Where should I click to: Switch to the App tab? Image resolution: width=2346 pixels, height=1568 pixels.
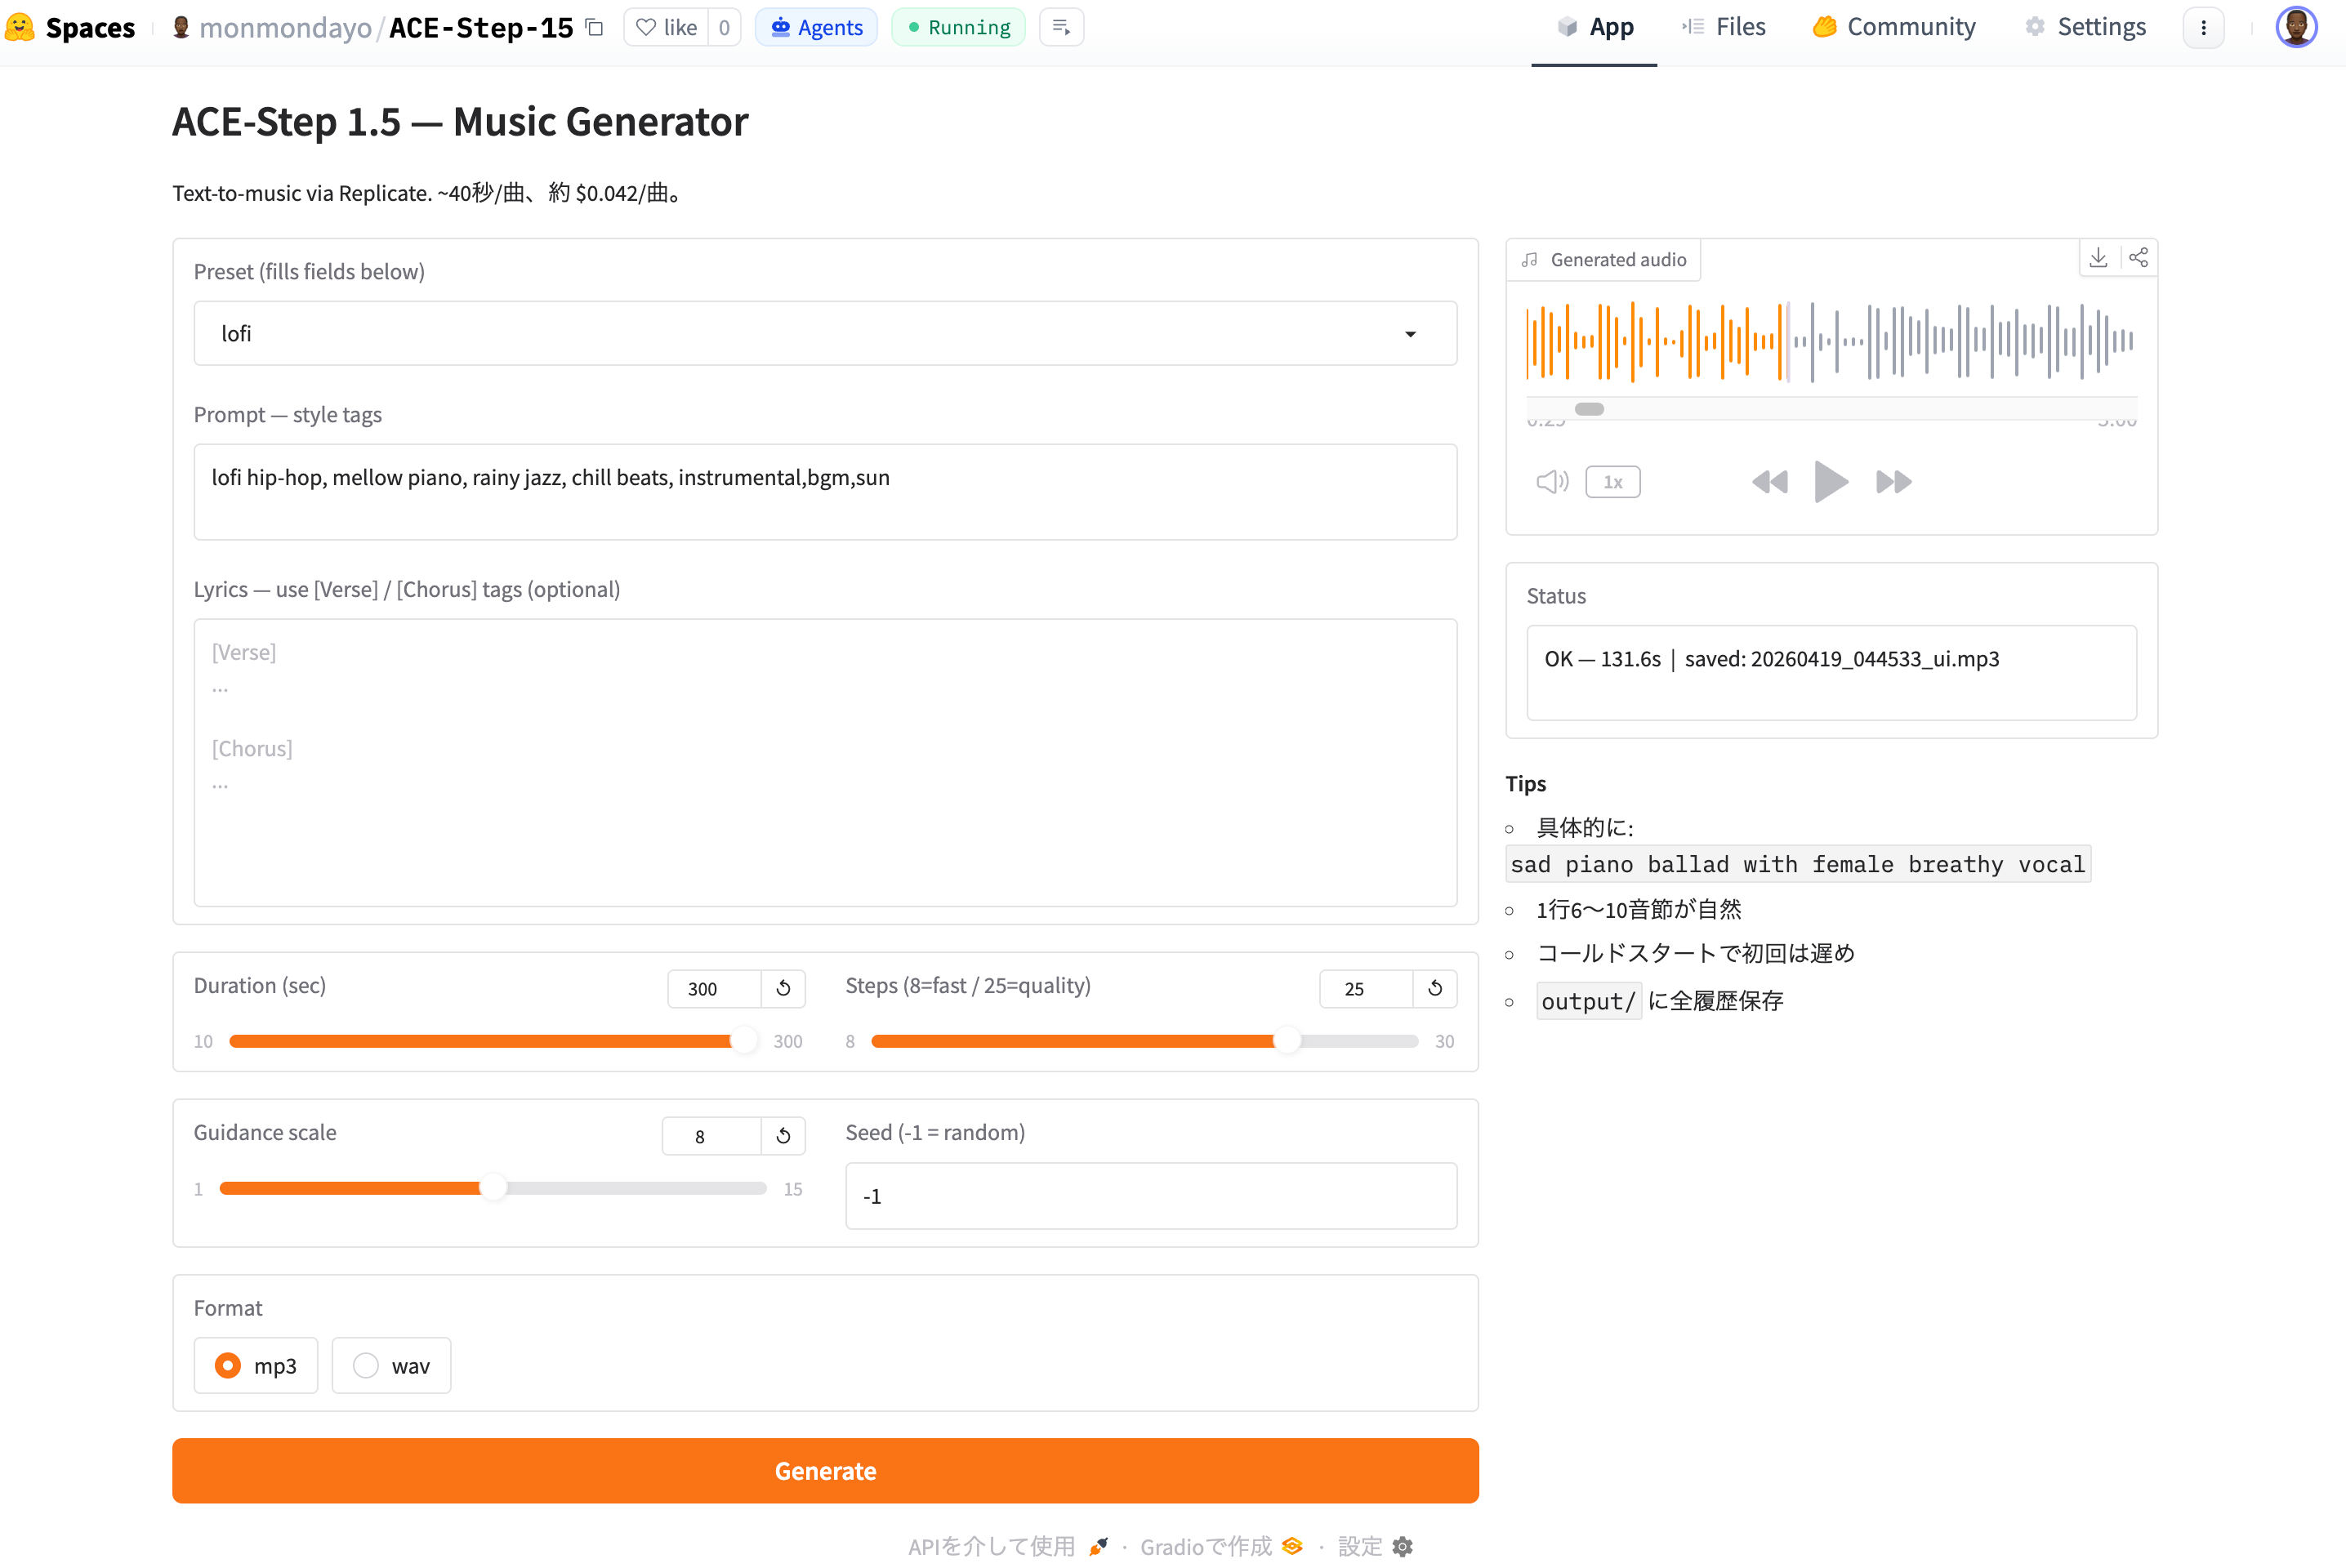coord(1594,27)
